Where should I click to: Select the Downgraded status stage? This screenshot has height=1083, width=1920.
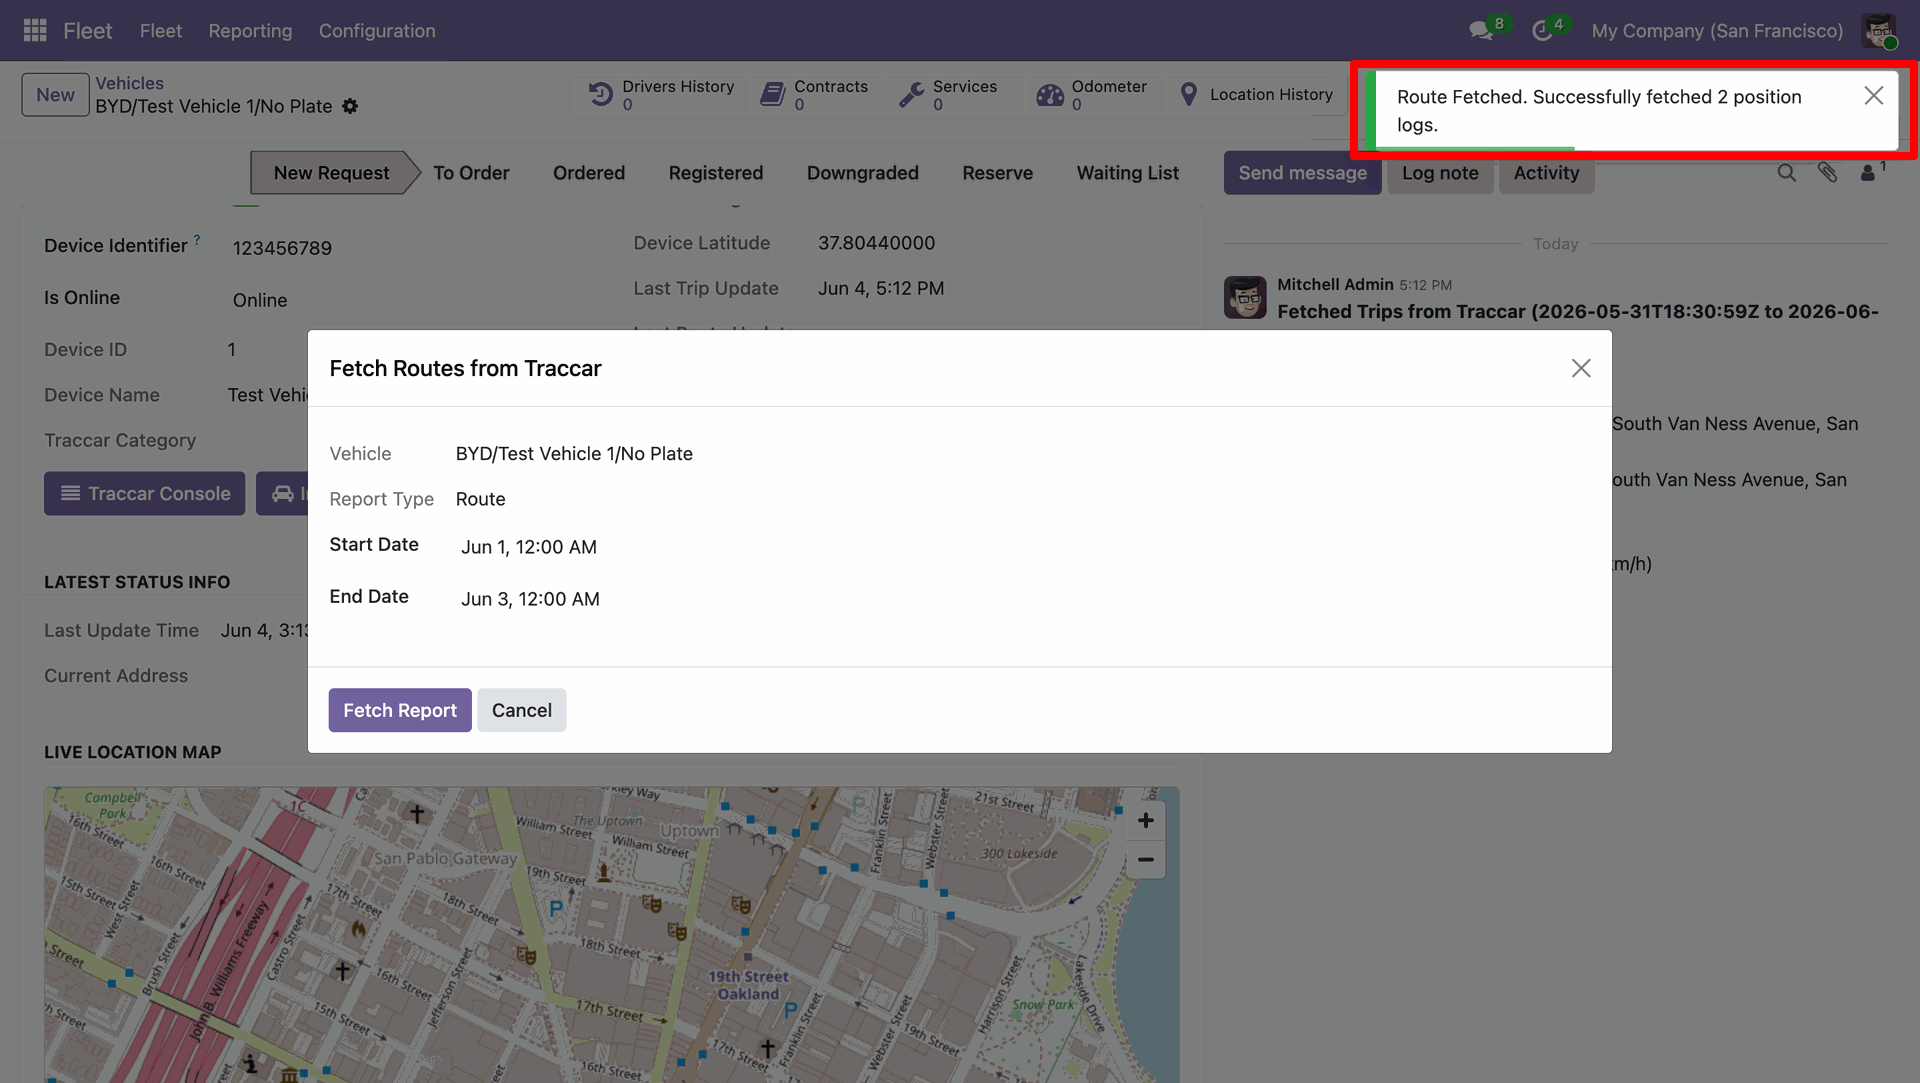(862, 173)
